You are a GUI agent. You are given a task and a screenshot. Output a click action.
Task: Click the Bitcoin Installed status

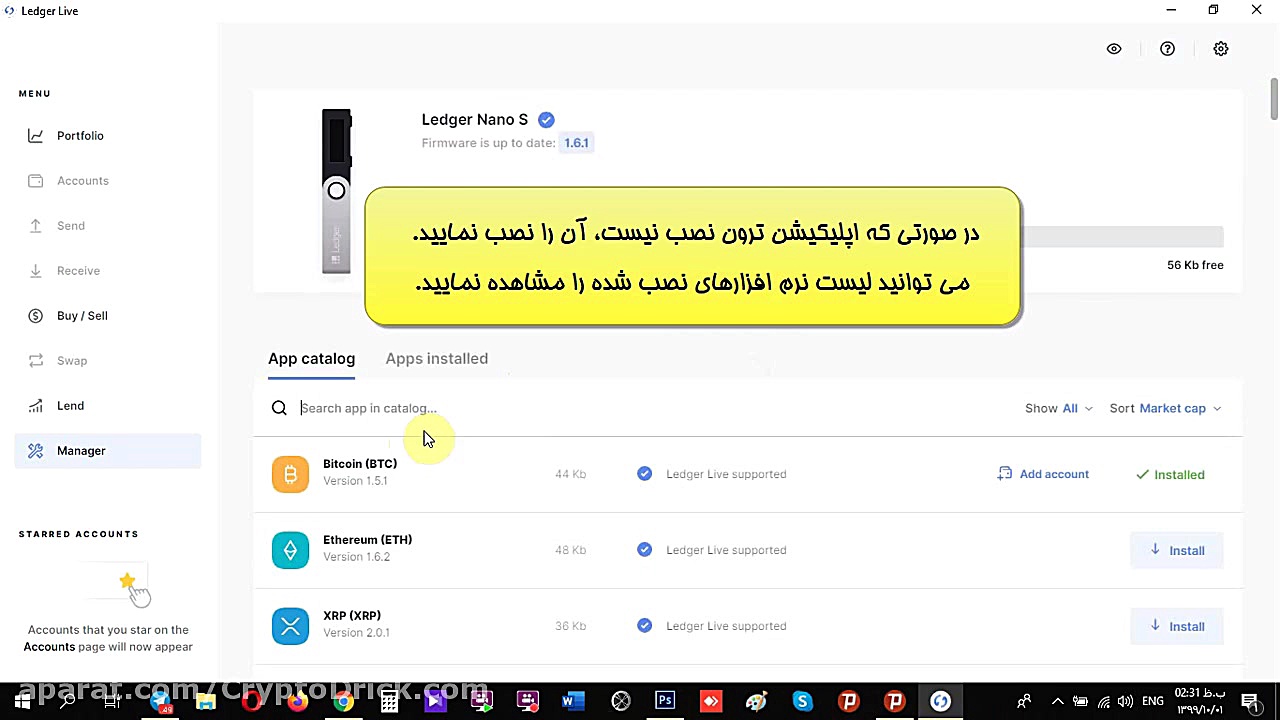(1170, 475)
